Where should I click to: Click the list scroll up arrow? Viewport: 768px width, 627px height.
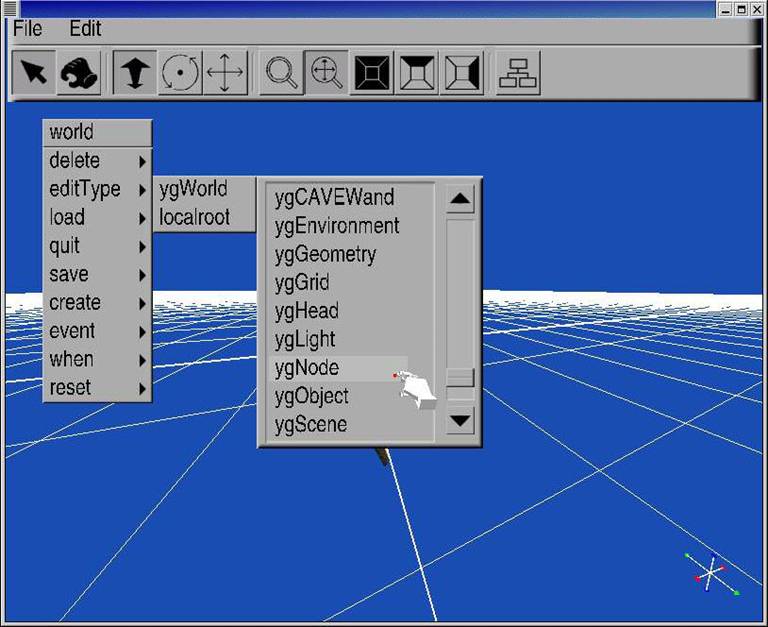(x=460, y=199)
